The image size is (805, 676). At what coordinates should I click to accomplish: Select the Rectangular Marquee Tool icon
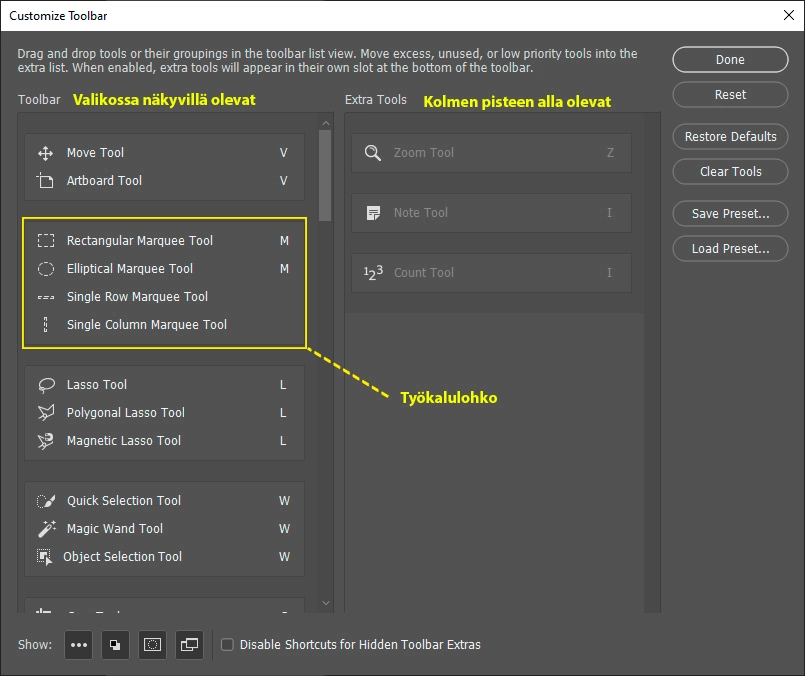click(x=46, y=241)
